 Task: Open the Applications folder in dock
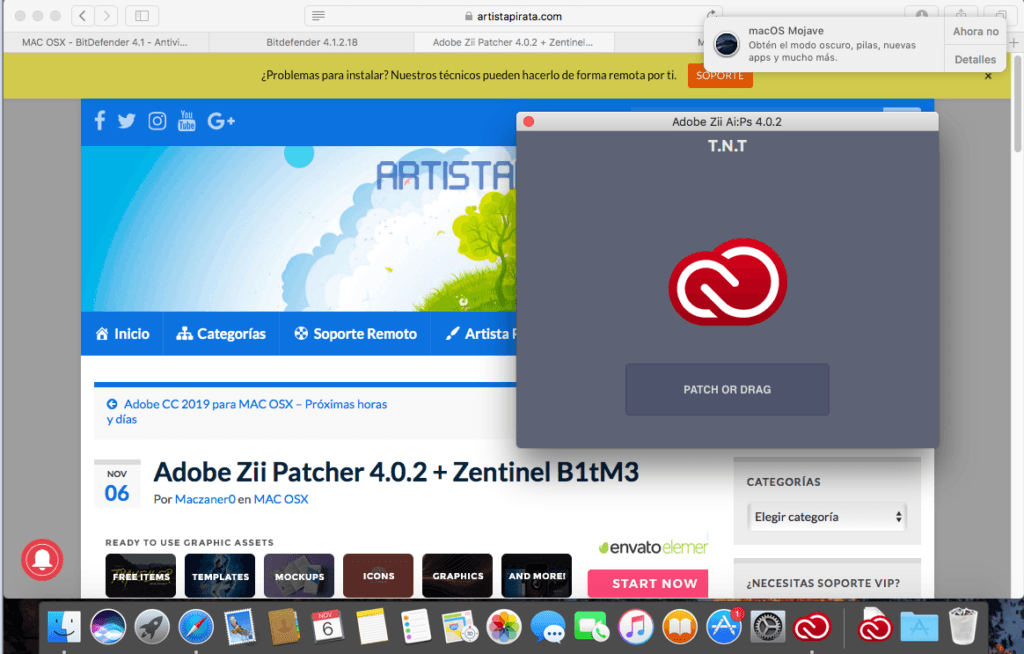click(x=920, y=627)
